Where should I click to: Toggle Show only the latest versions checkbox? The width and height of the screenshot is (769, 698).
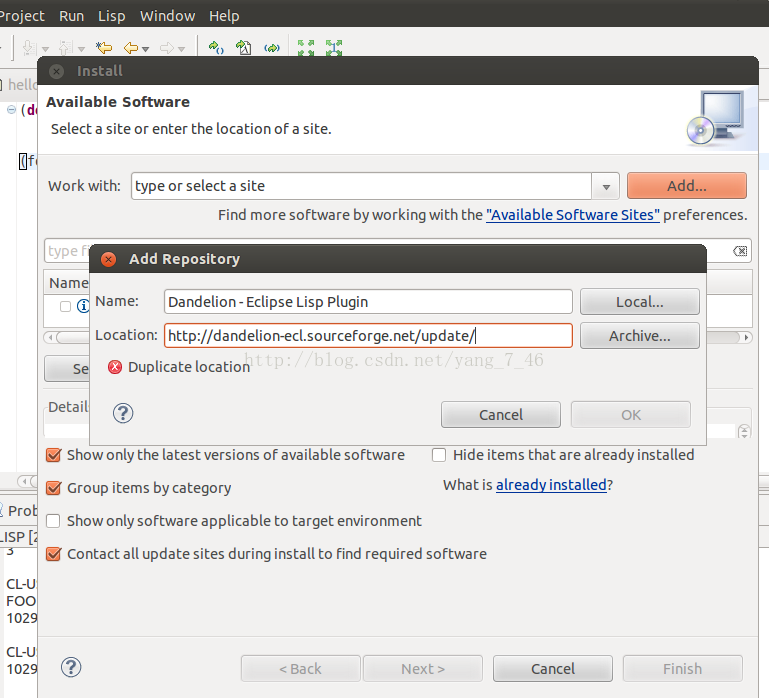(53, 455)
